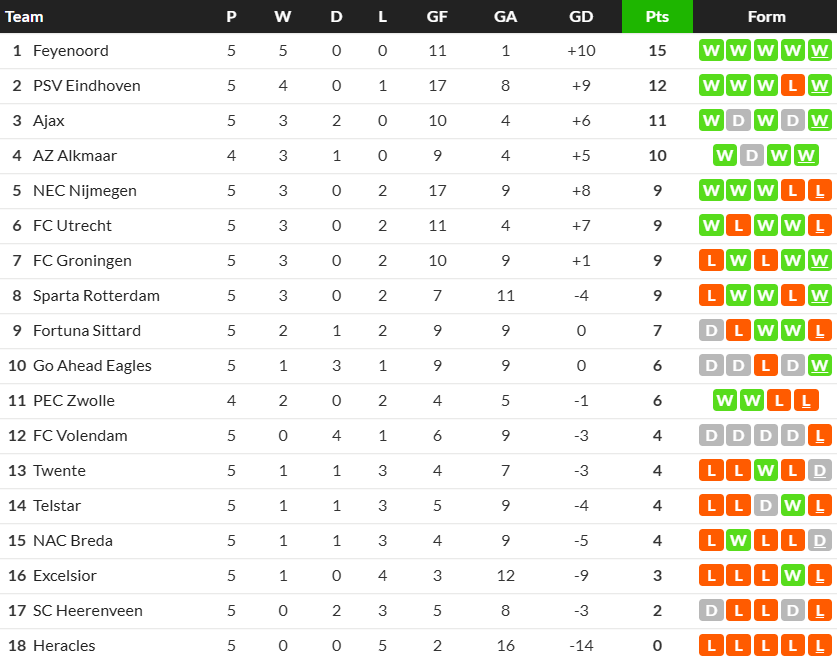Click Go Ahead Eagles' orange L form badge
This screenshot has height=663, width=837.
(765, 366)
